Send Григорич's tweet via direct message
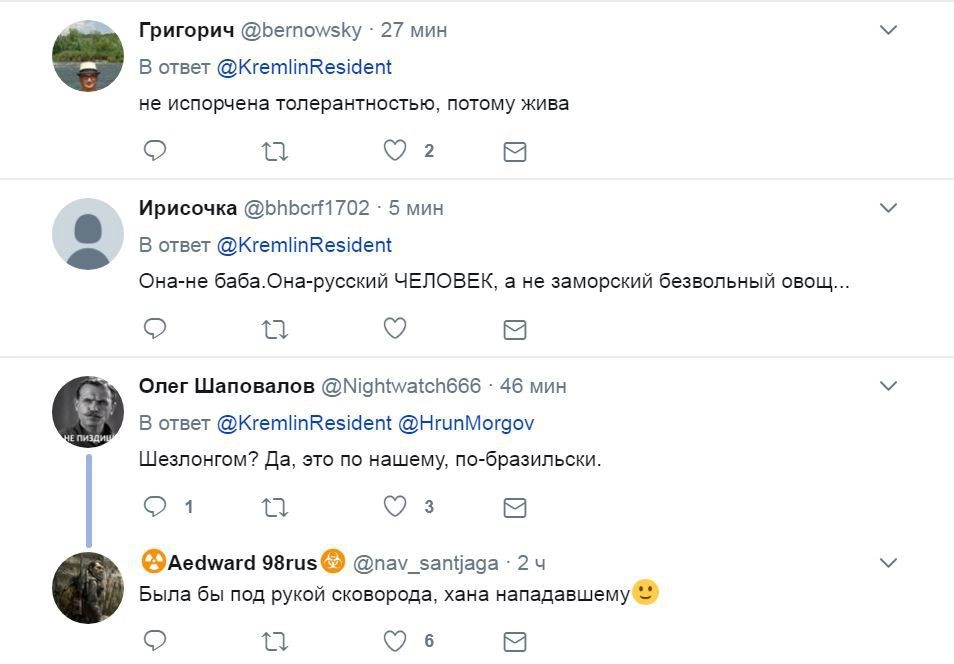Screen dimensions: 954x664 click(514, 152)
